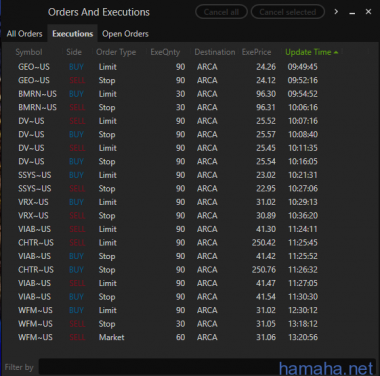Image resolution: width=380 pixels, height=376 pixels.
Task: Select VRX~US buy at 31.02
Action: click(190, 202)
